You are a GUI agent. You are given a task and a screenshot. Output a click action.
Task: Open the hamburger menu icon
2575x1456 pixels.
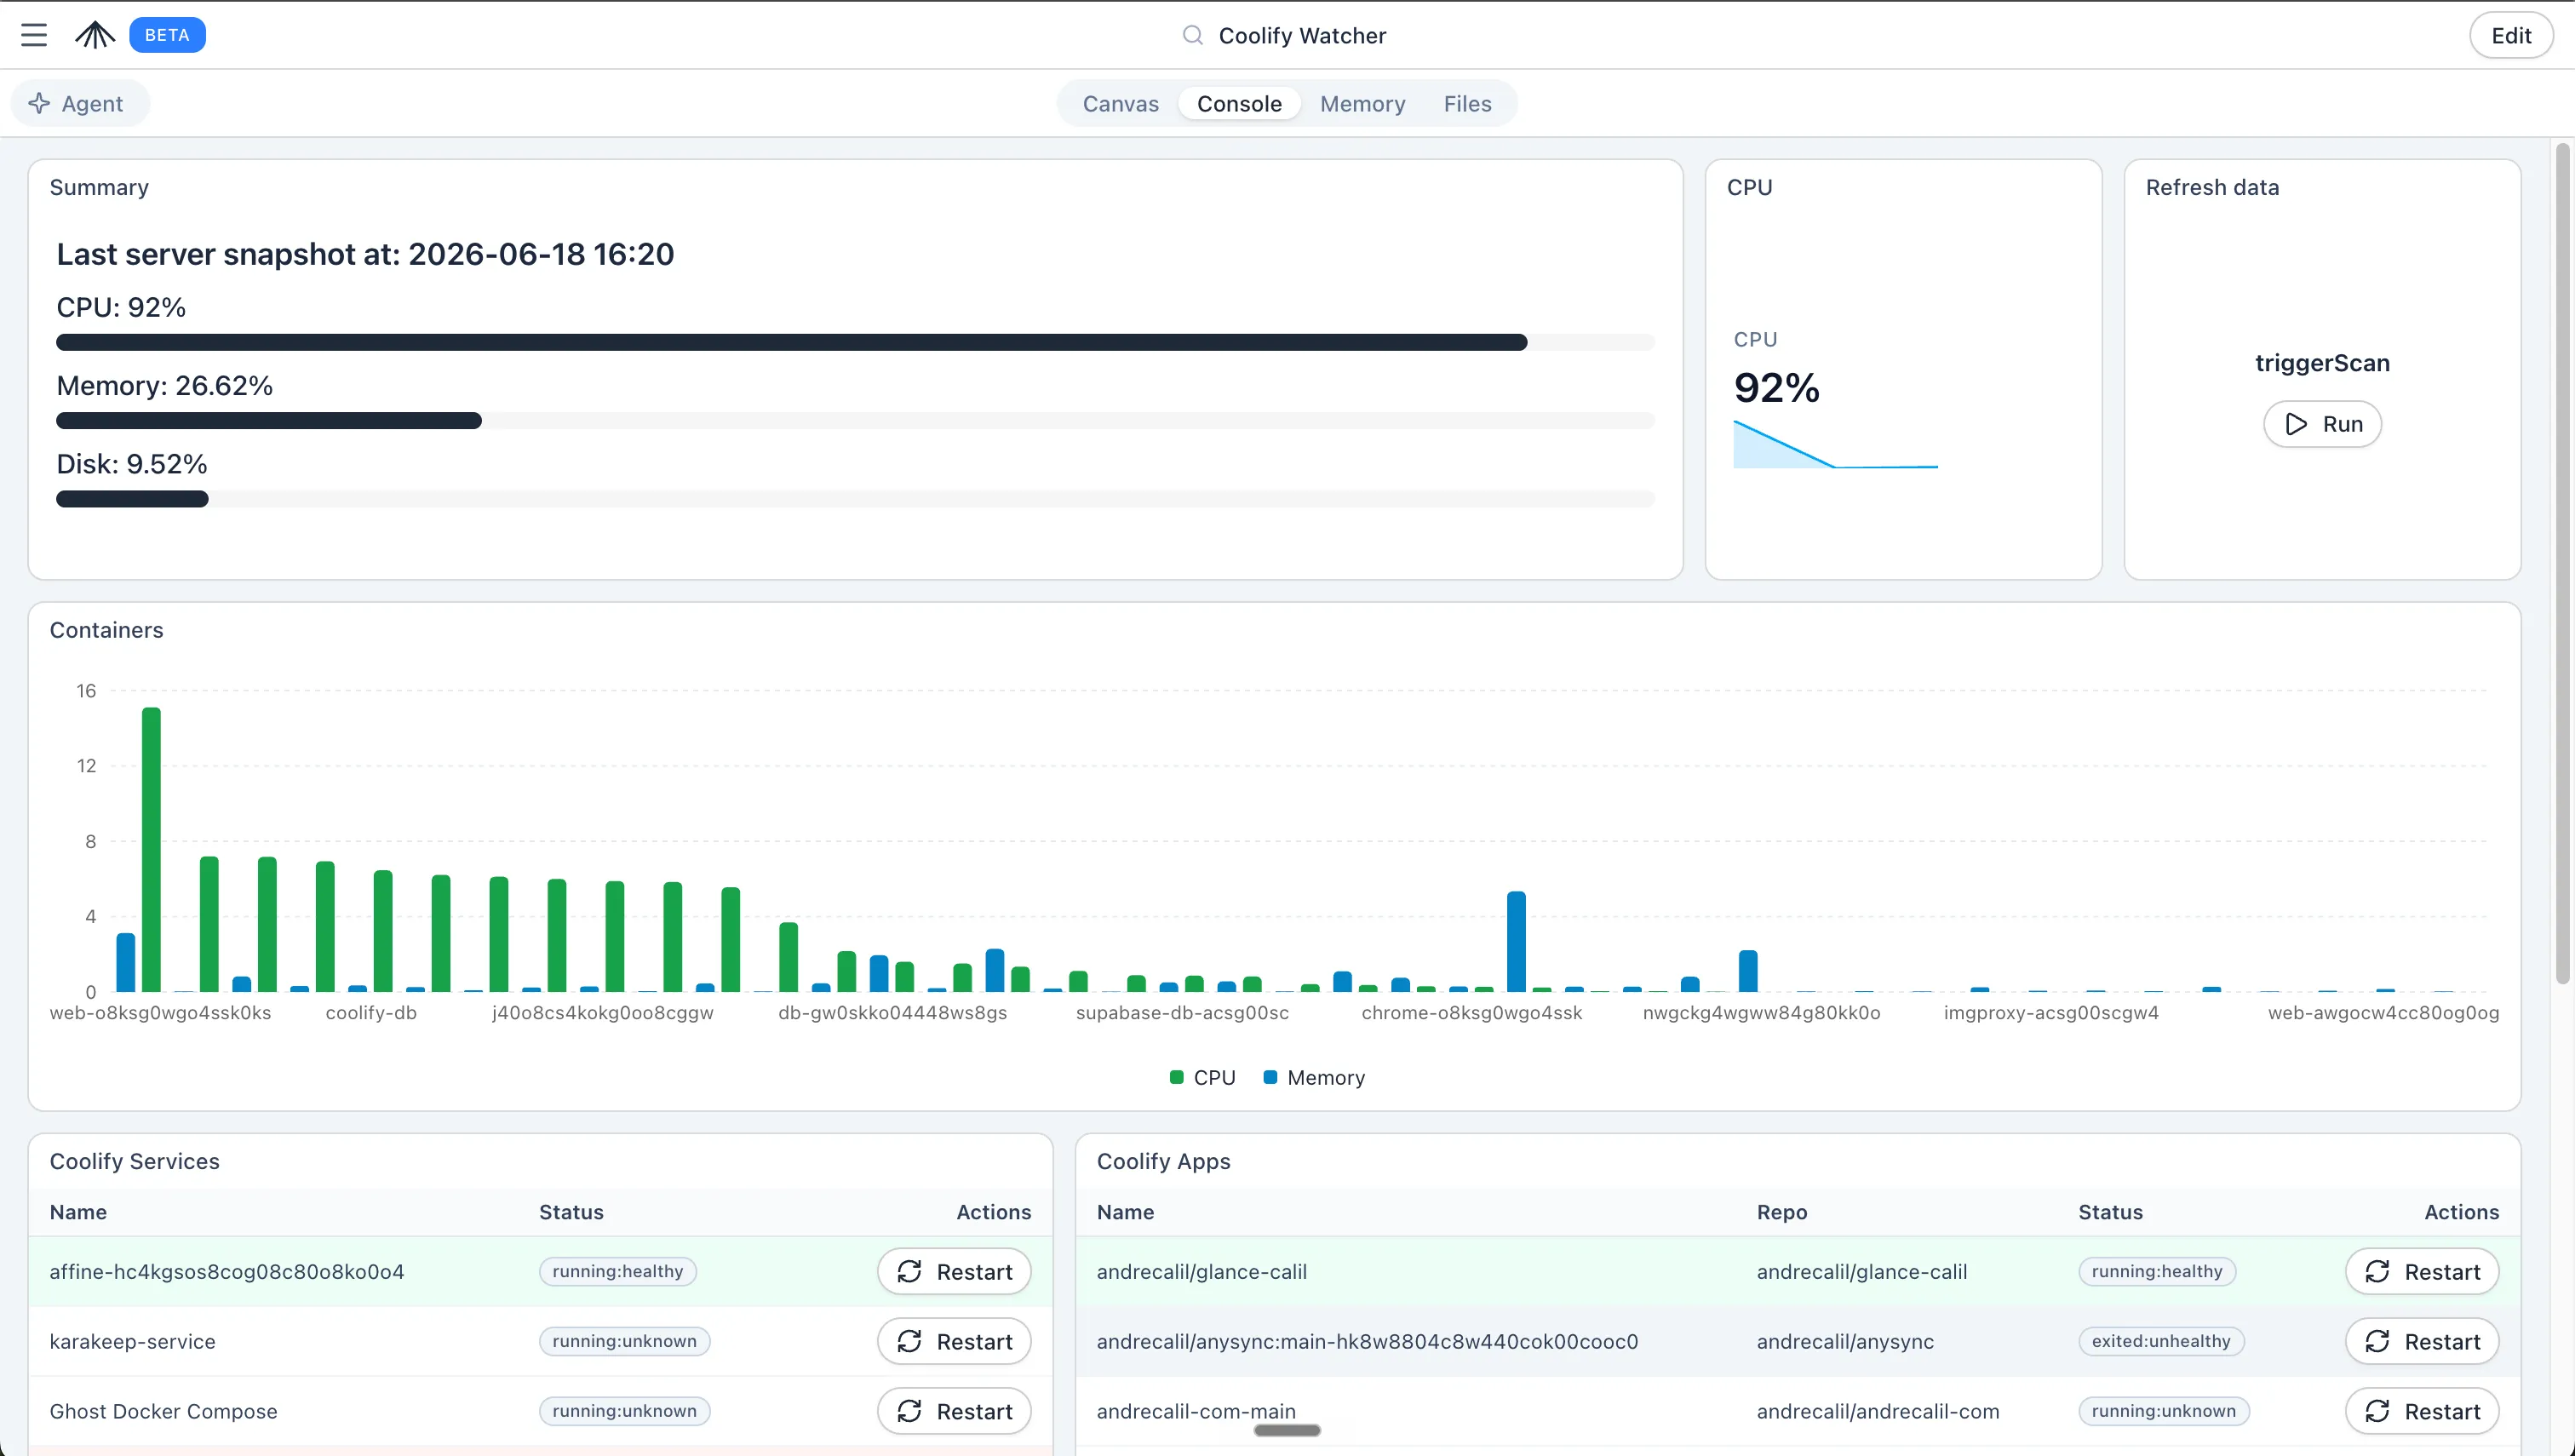34,35
